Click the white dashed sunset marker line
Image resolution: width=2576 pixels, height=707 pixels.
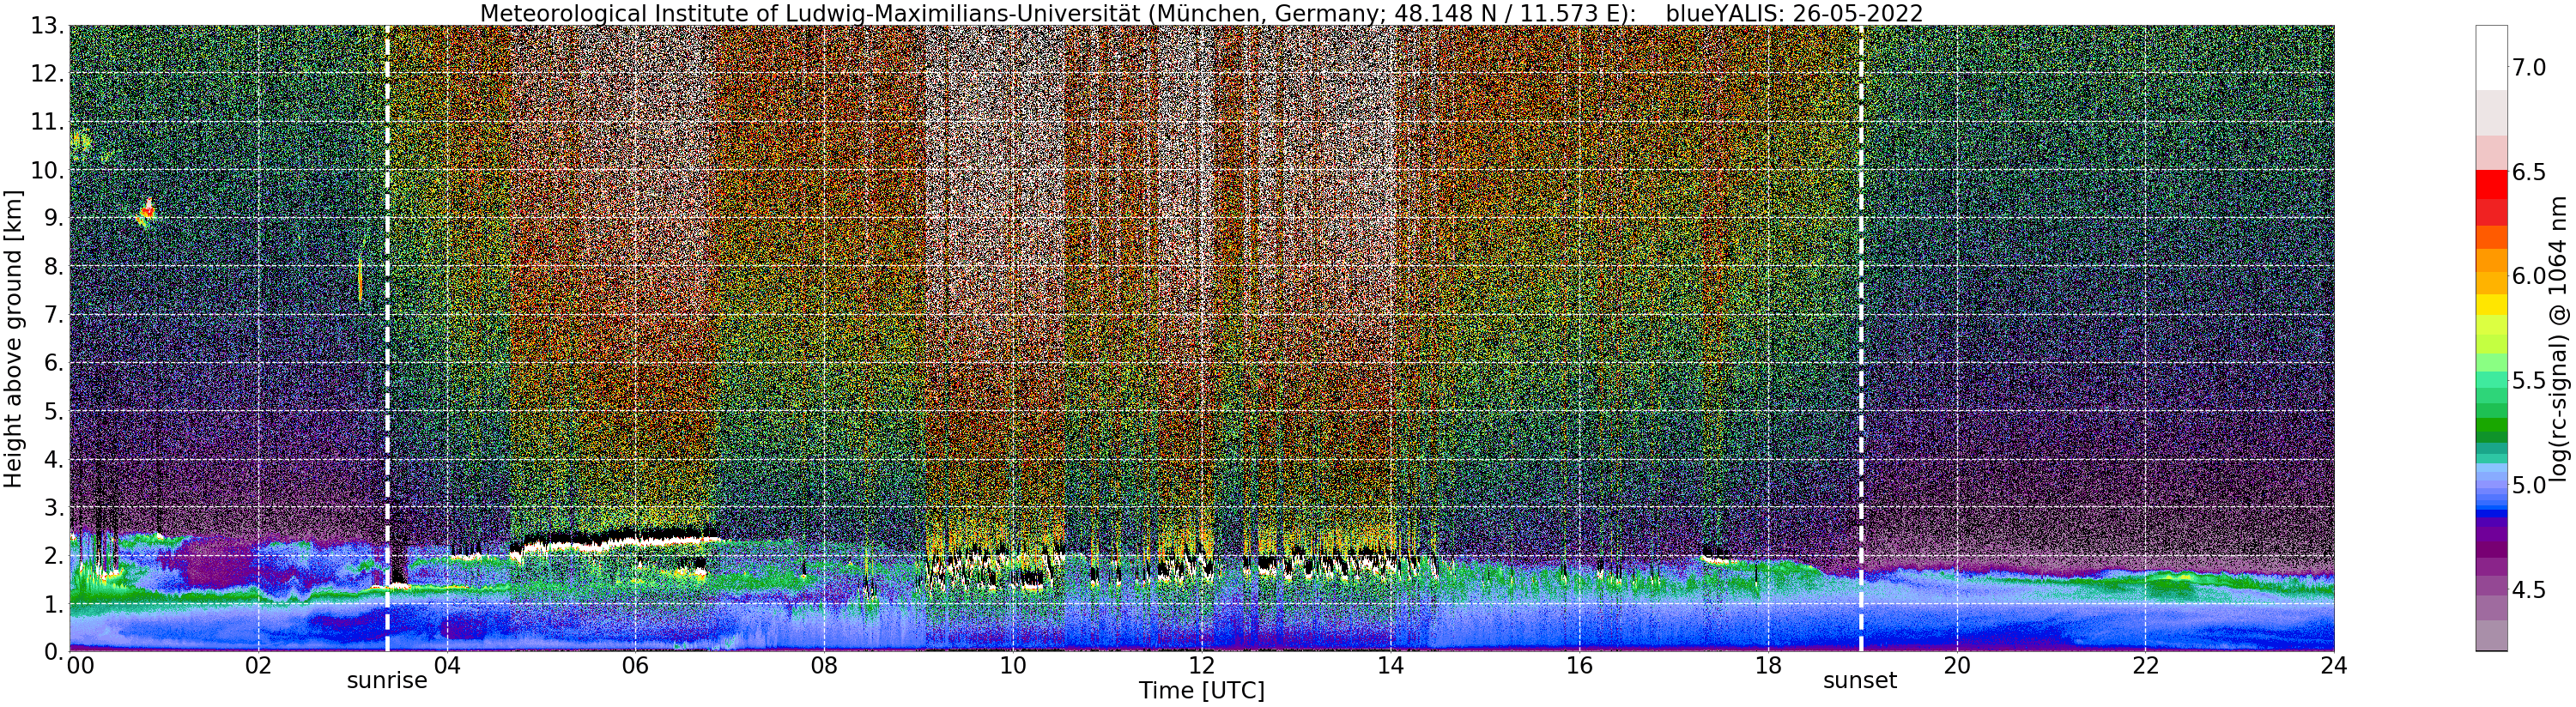pyautogui.click(x=1861, y=338)
